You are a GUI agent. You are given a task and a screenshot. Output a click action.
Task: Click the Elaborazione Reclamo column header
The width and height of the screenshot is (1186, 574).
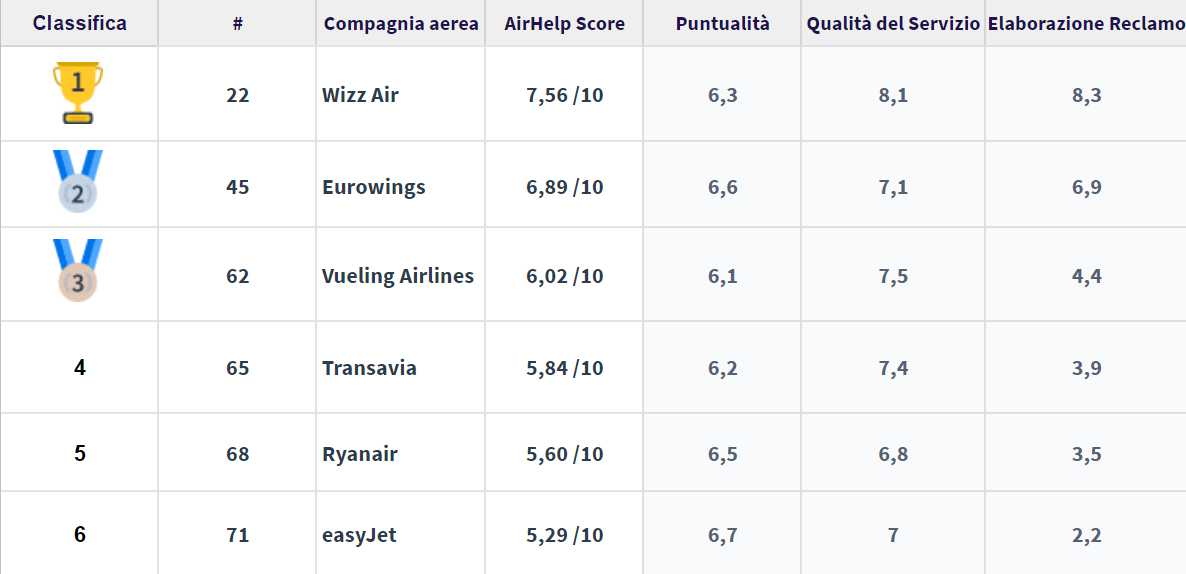[x=1086, y=23]
